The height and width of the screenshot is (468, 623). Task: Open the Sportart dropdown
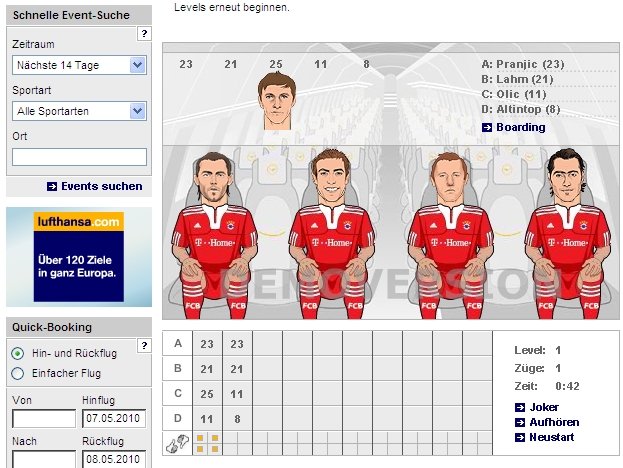coord(80,111)
